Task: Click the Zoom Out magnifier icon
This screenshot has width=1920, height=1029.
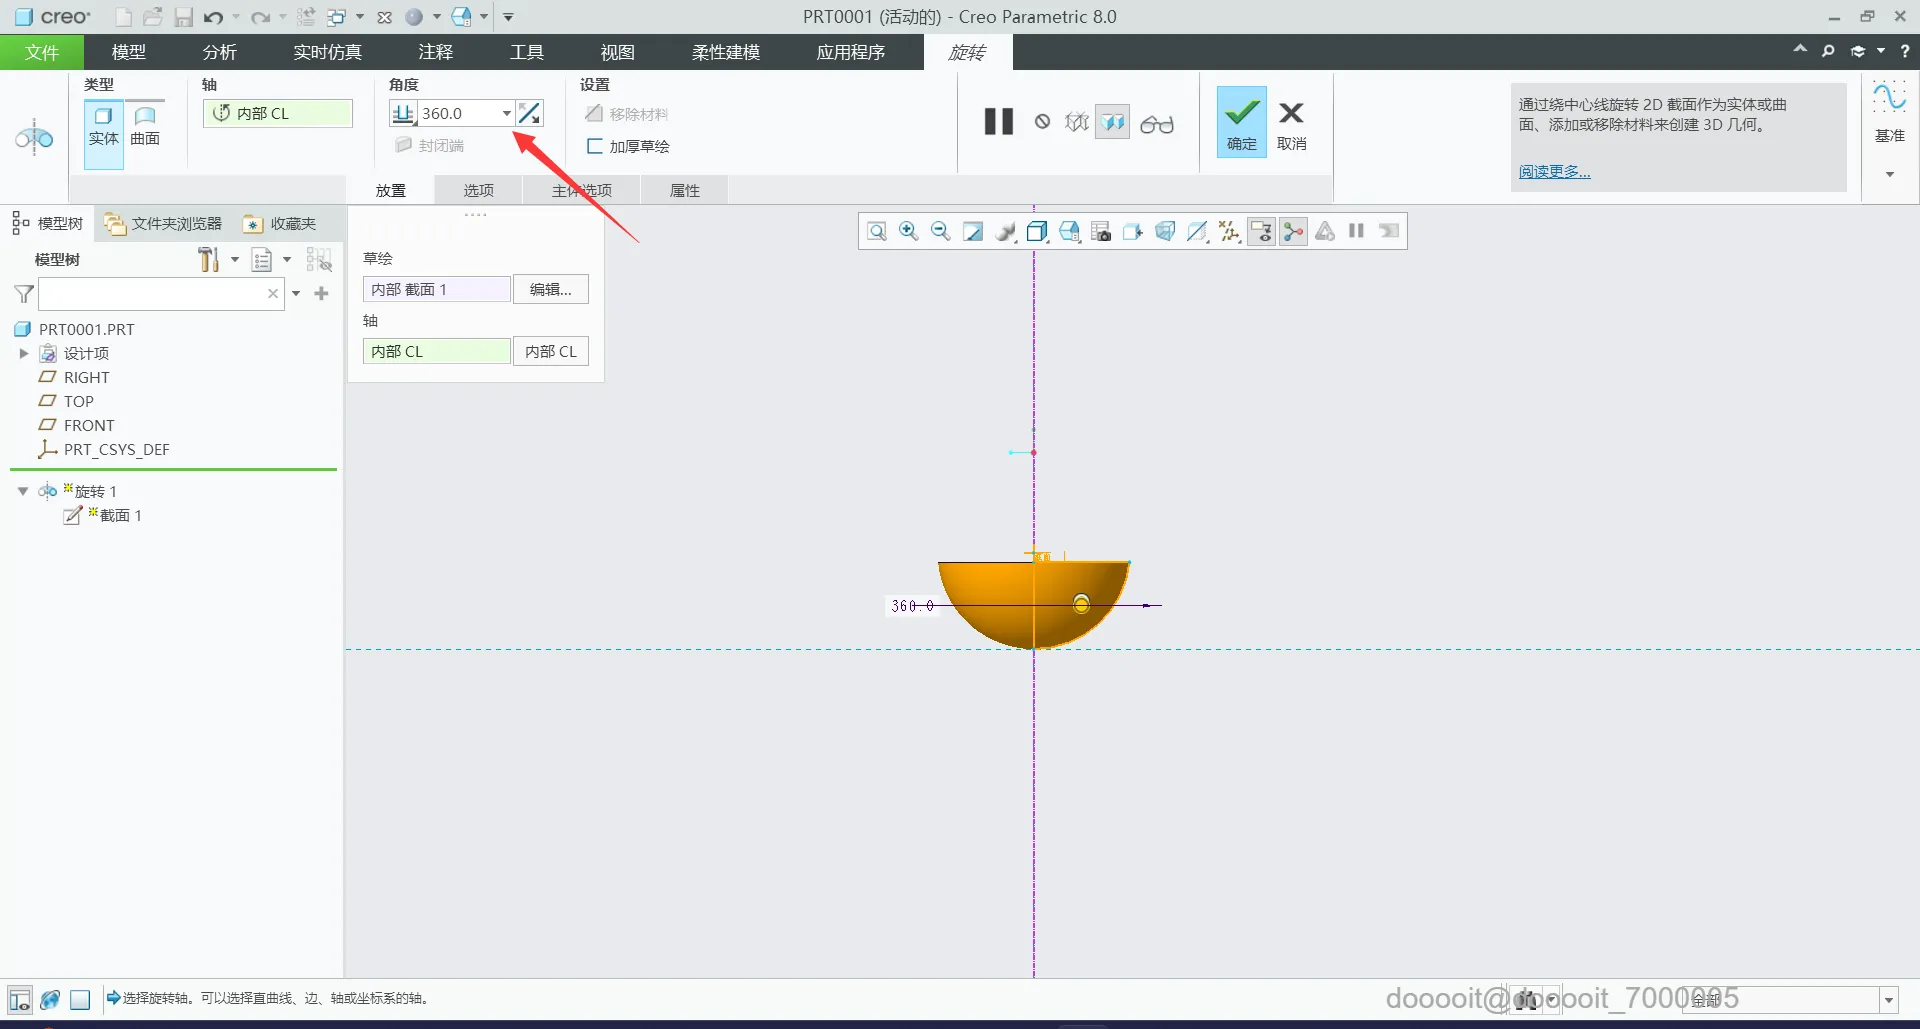Action: coord(941,232)
